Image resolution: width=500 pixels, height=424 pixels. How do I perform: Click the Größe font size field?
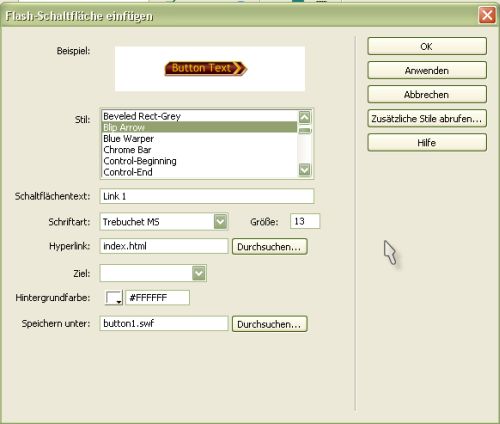coord(305,221)
